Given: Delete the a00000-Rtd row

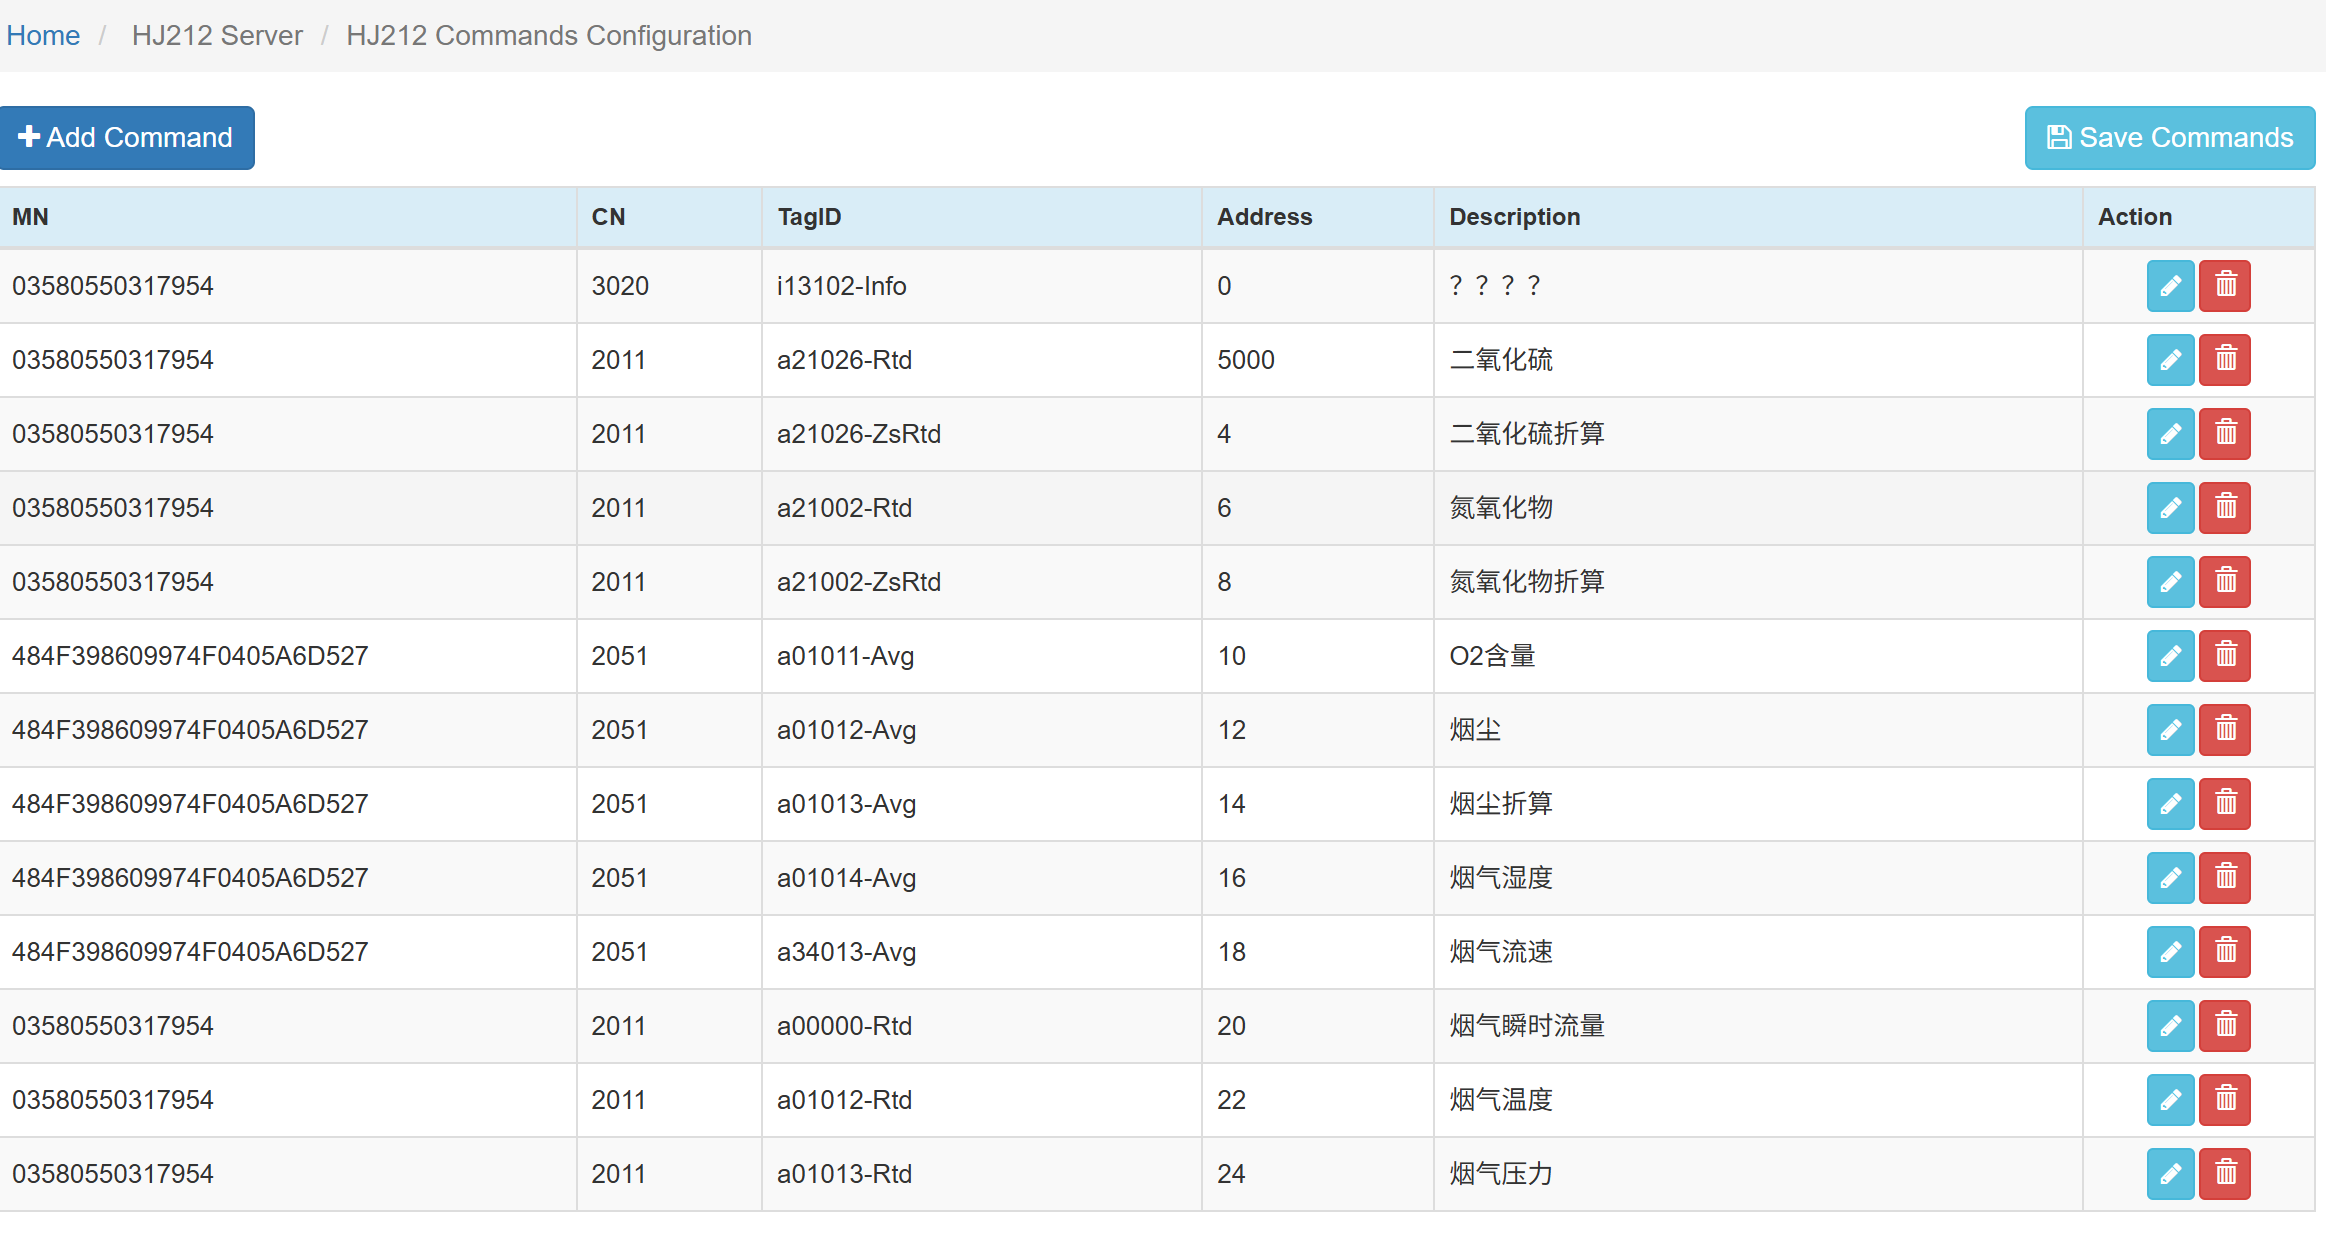Looking at the screenshot, I should point(2225,1026).
